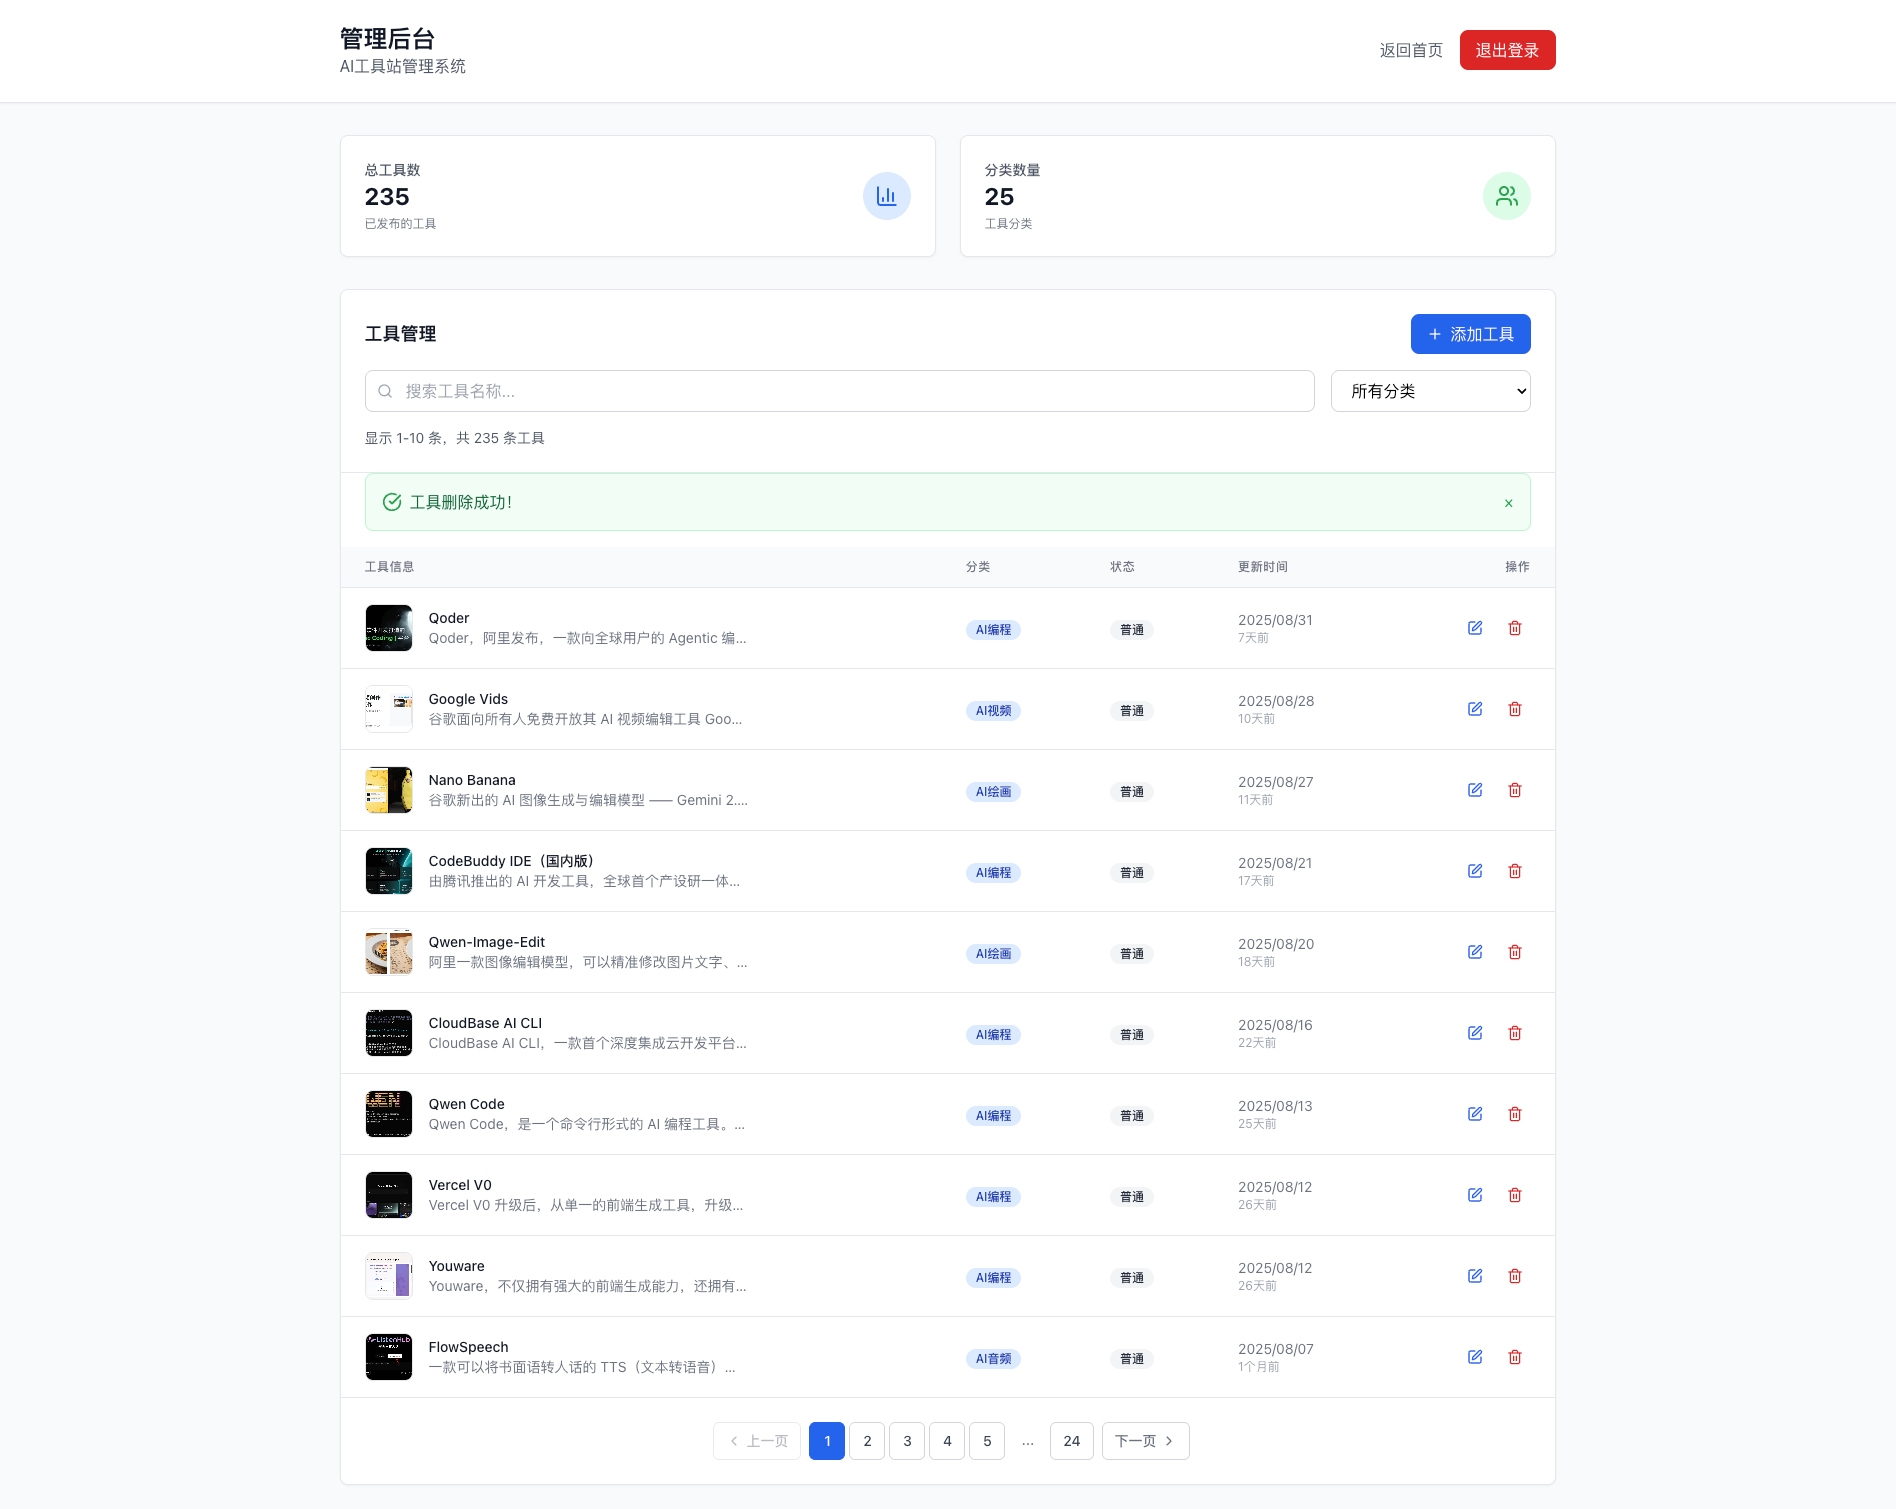Click the Google Vids thumbnail
The width and height of the screenshot is (1896, 1509).
(x=389, y=709)
